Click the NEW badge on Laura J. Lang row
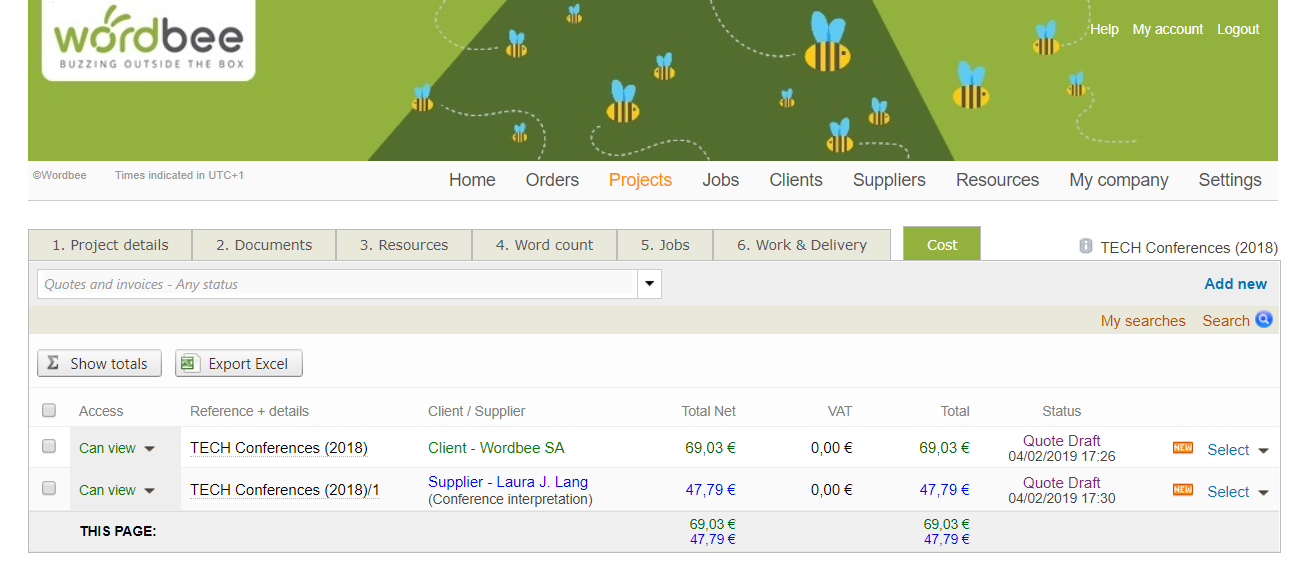This screenshot has width=1298, height=576. click(1183, 490)
